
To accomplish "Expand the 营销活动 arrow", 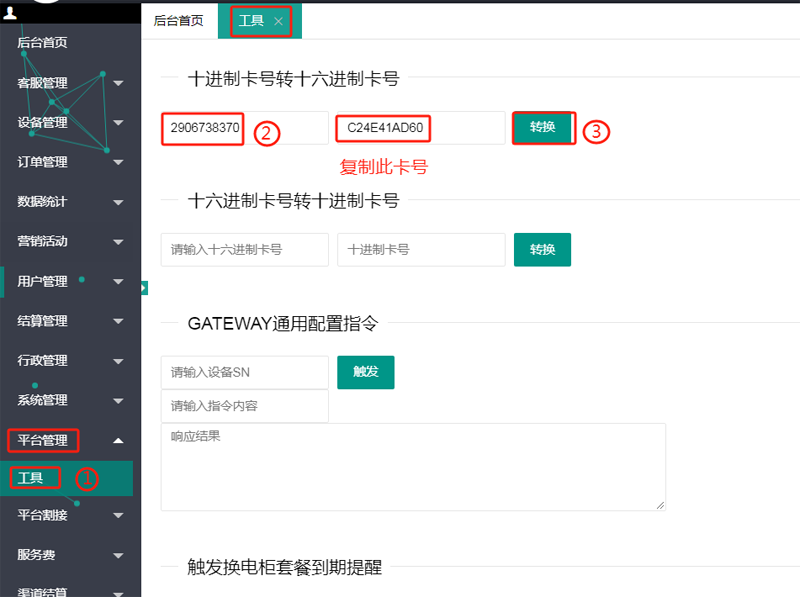I will pos(118,242).
